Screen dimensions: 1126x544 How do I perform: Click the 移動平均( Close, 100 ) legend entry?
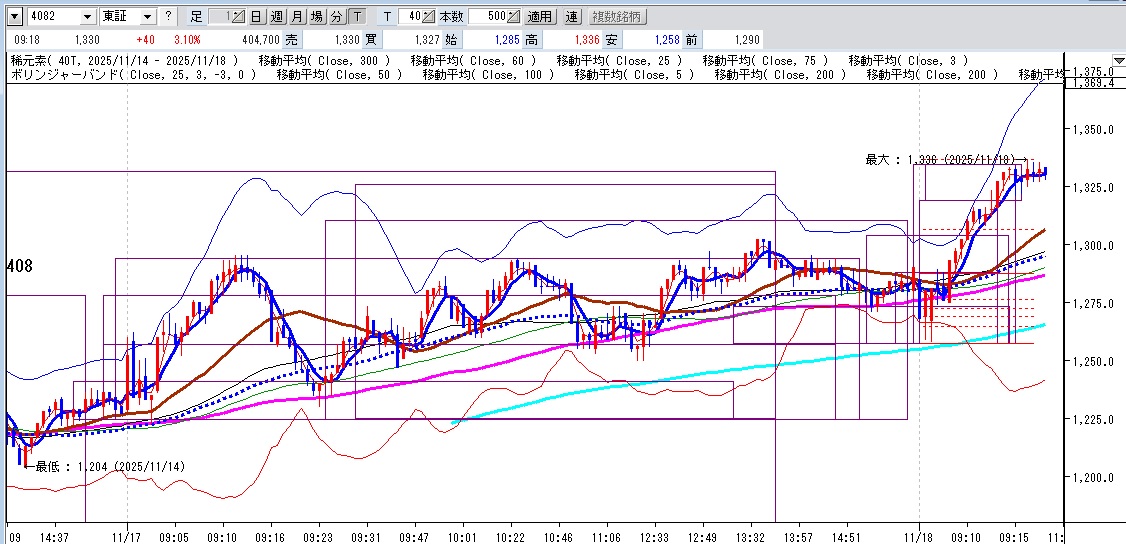pyautogui.click(x=488, y=75)
